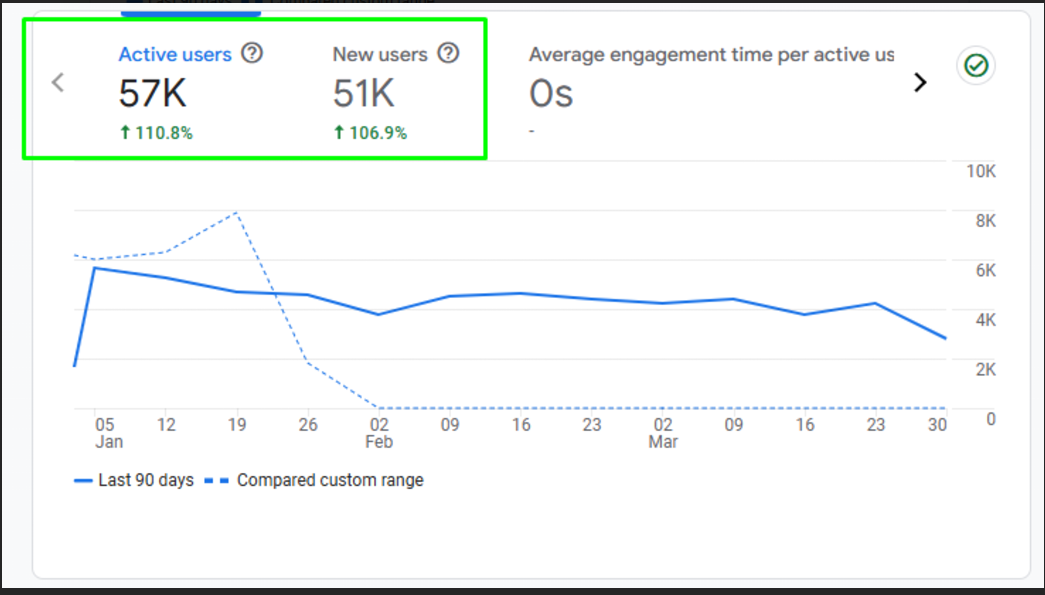Toggle the Last 90 days legend text
Screen dimensions: 1045x595
(145, 480)
